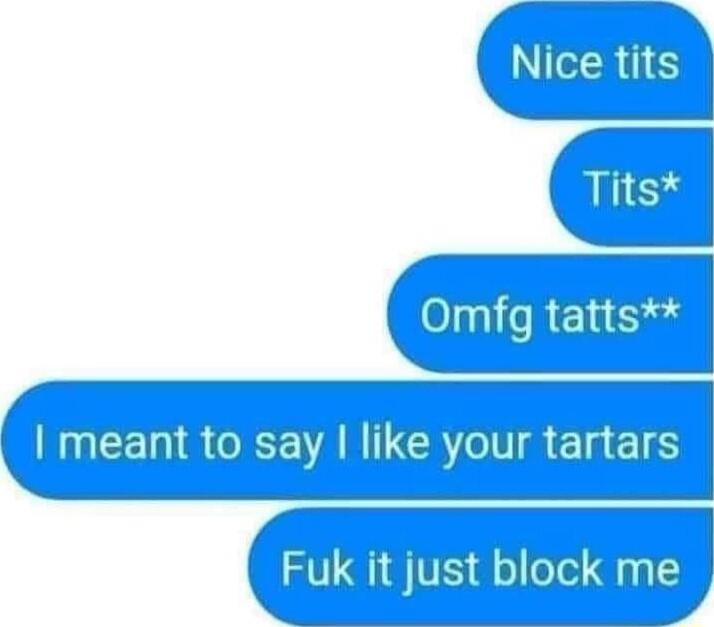This screenshot has width=714, height=627.
Task: Click the word "Omfg" in the third message
Action: point(477,319)
